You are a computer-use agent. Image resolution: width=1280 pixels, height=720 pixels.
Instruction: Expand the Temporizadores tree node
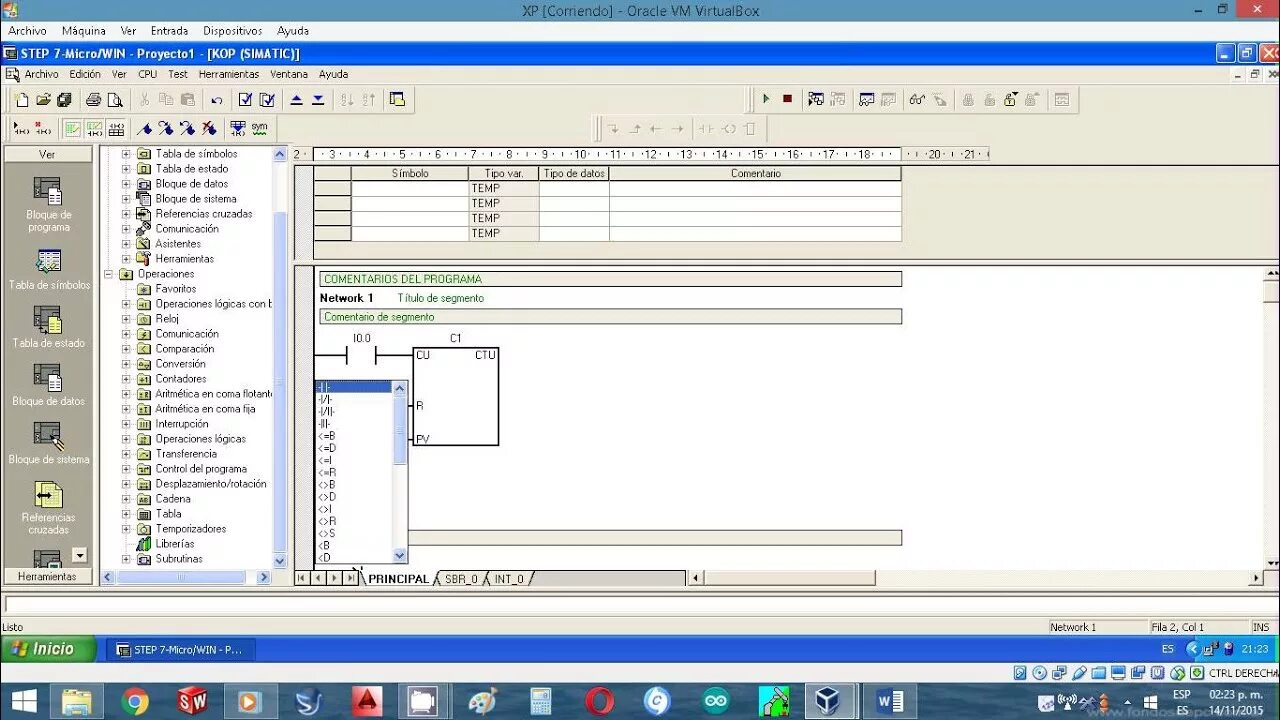[126, 529]
